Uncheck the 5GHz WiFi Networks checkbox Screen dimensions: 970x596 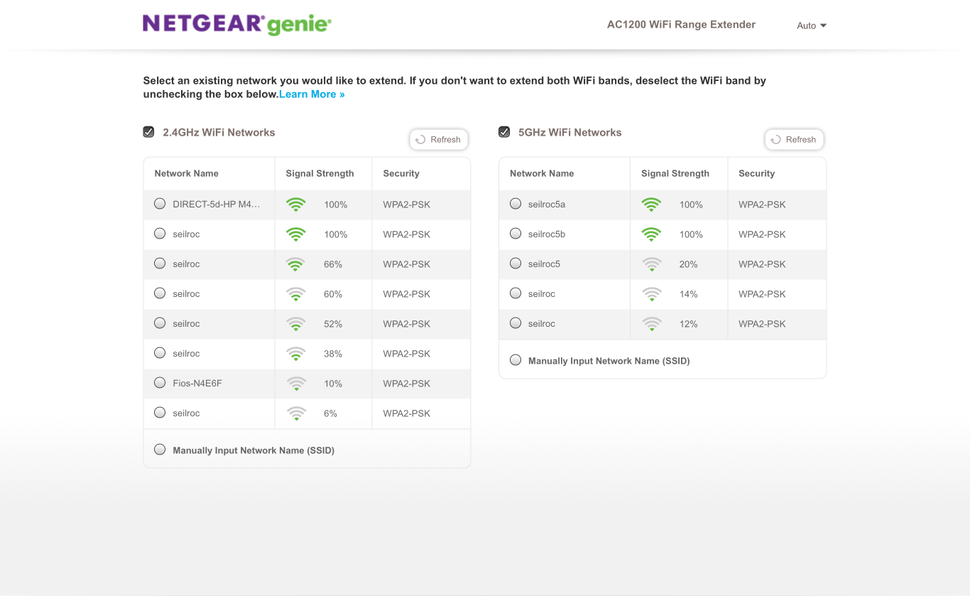pos(503,131)
